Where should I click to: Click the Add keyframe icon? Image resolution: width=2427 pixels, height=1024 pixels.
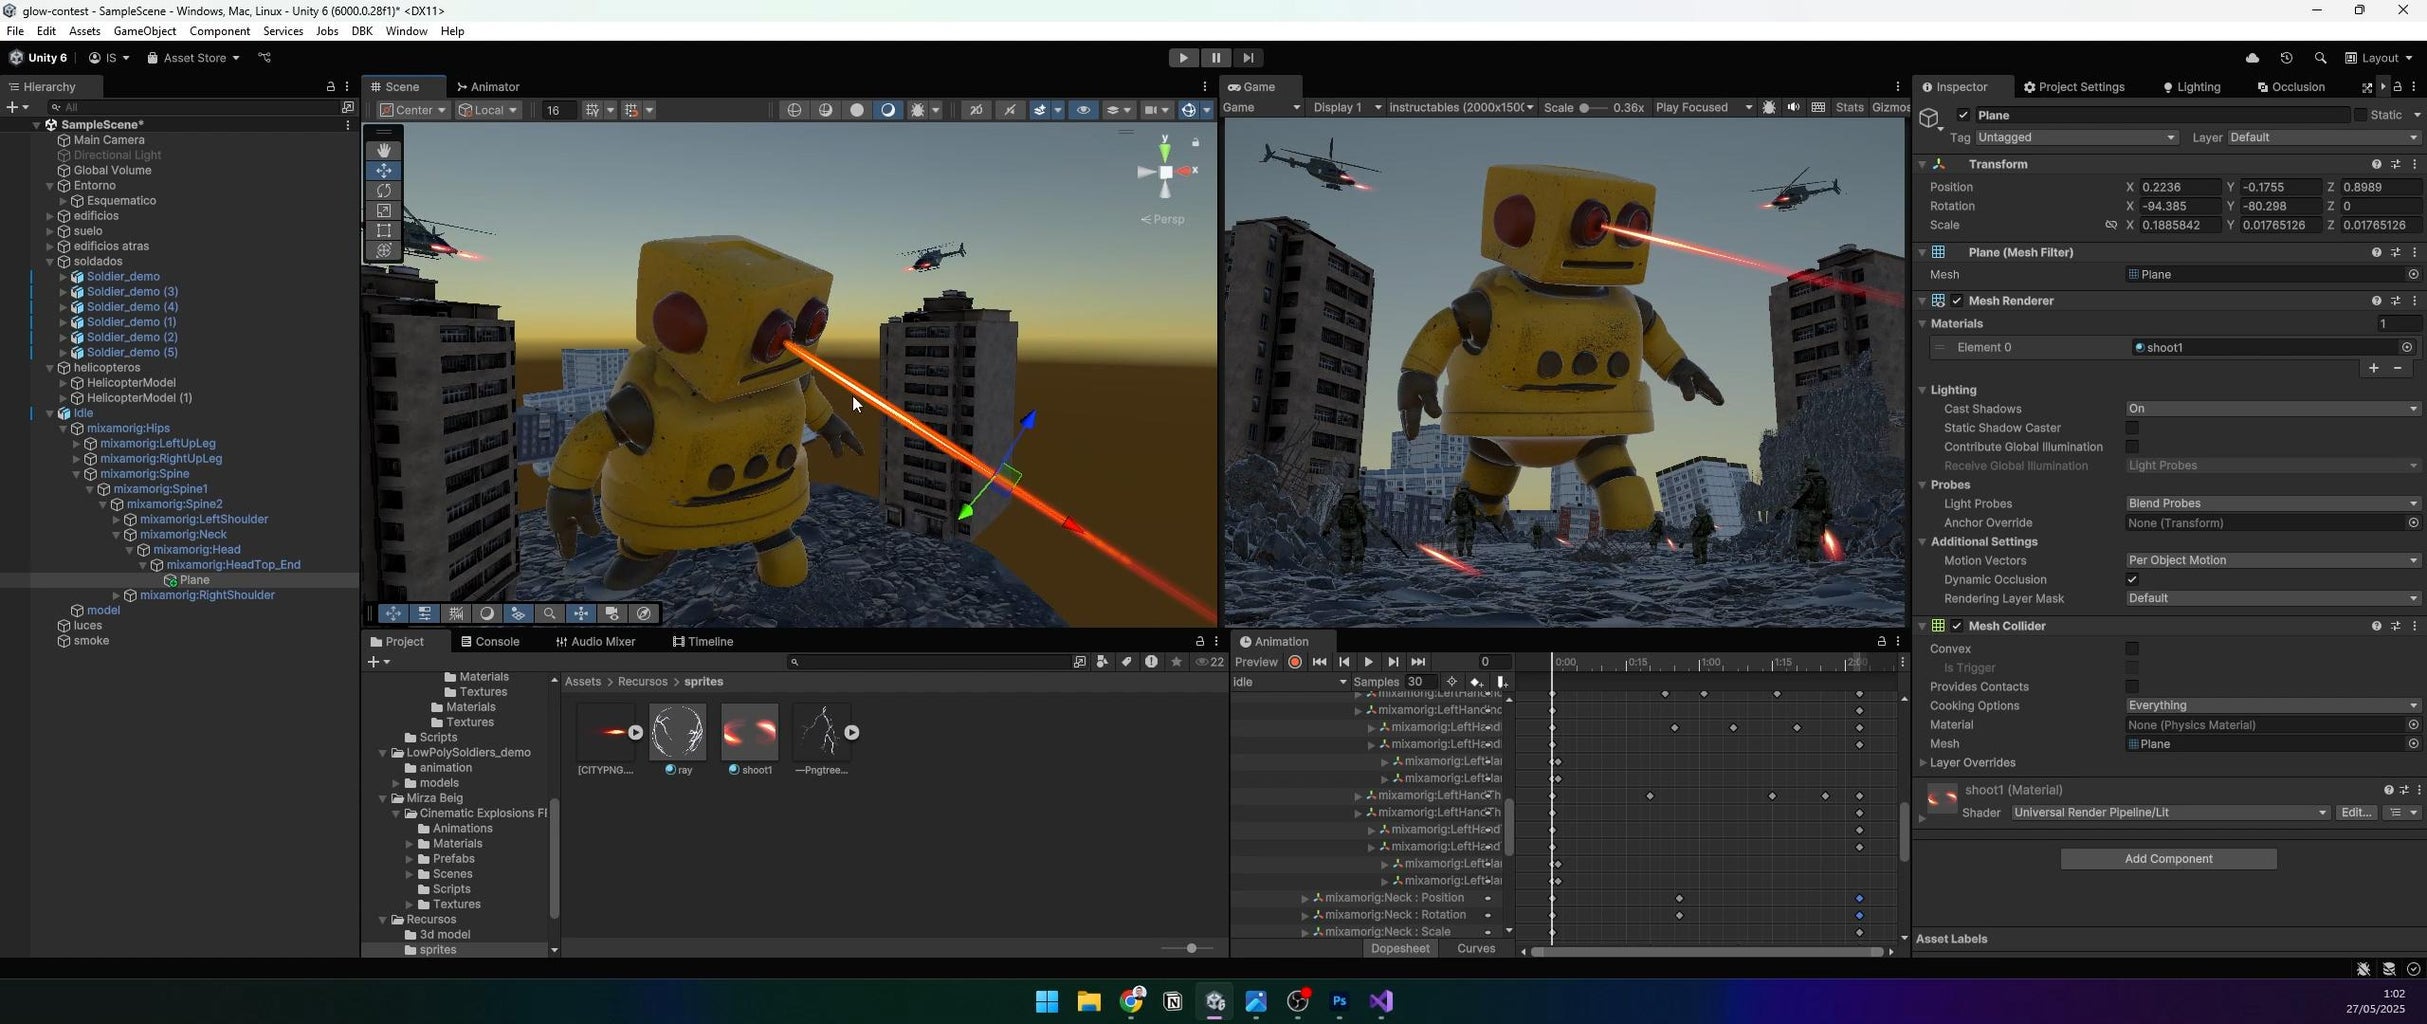pyautogui.click(x=1476, y=682)
